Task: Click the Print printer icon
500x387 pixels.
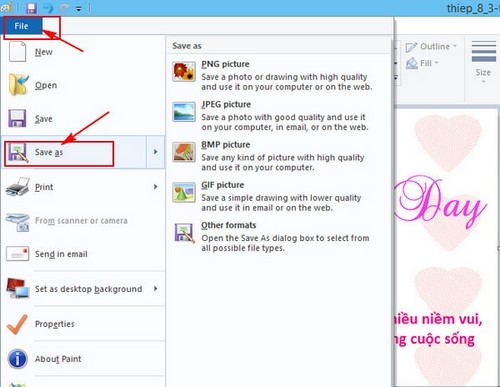Action: tap(17, 187)
